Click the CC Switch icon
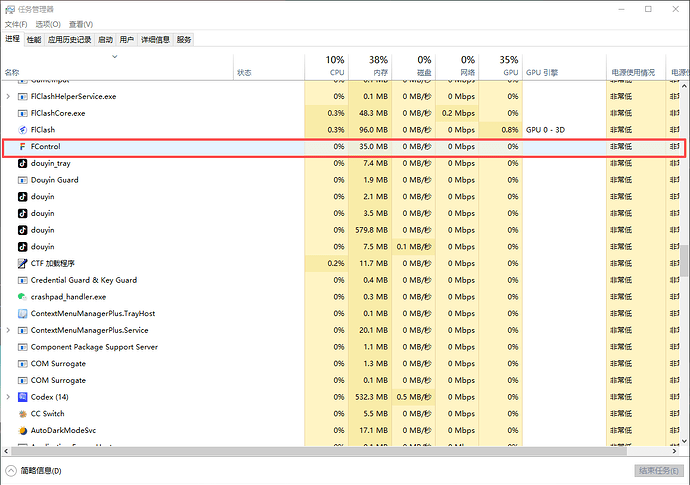Screen dimensions: 690x485 pyautogui.click(x=22, y=414)
